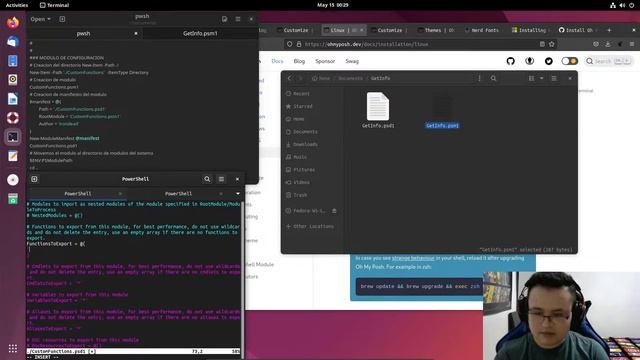Select the second PowerShell terminal tab
Screen dimensions: 640x360
click(178, 193)
